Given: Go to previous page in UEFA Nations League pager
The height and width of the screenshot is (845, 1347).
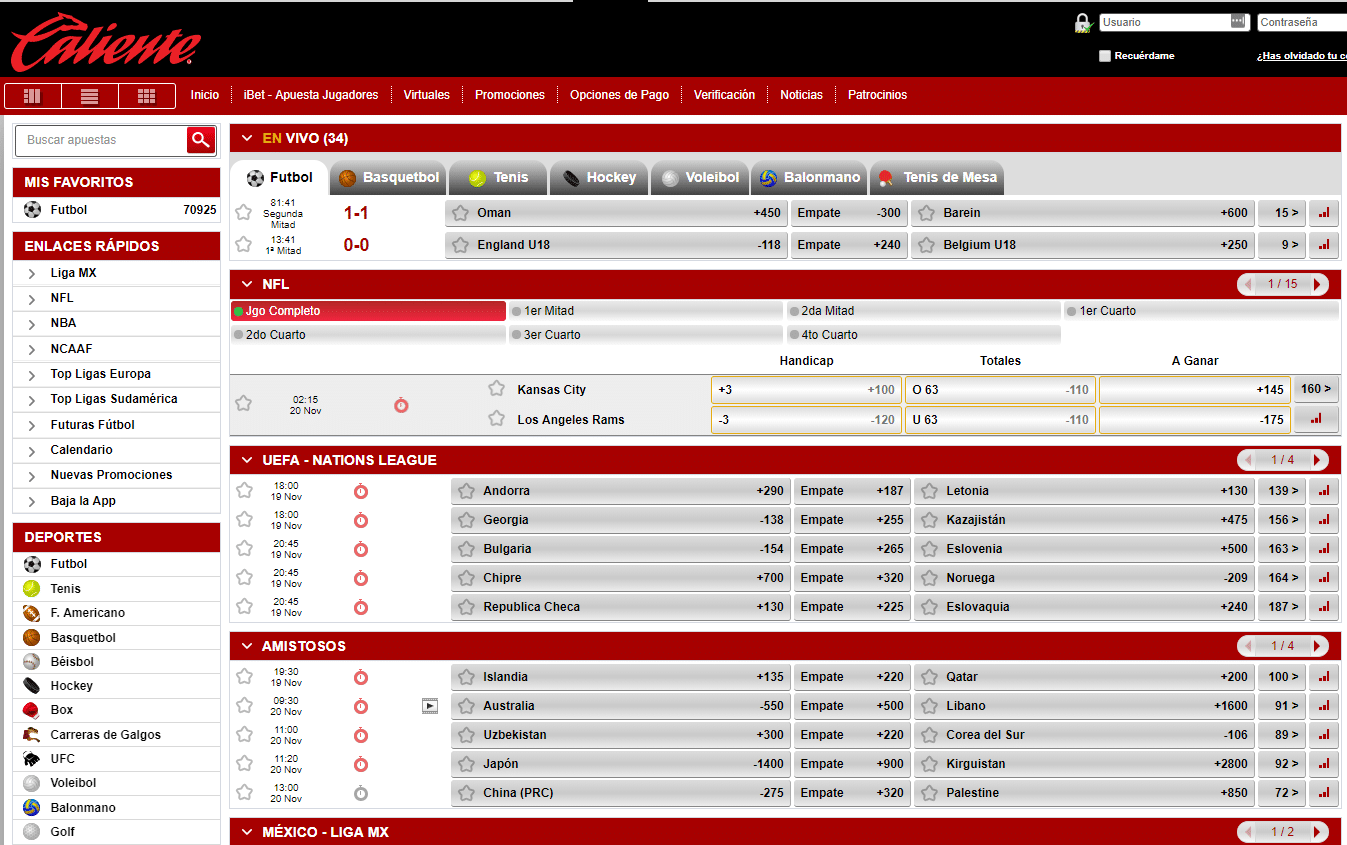Looking at the screenshot, I should point(1248,461).
